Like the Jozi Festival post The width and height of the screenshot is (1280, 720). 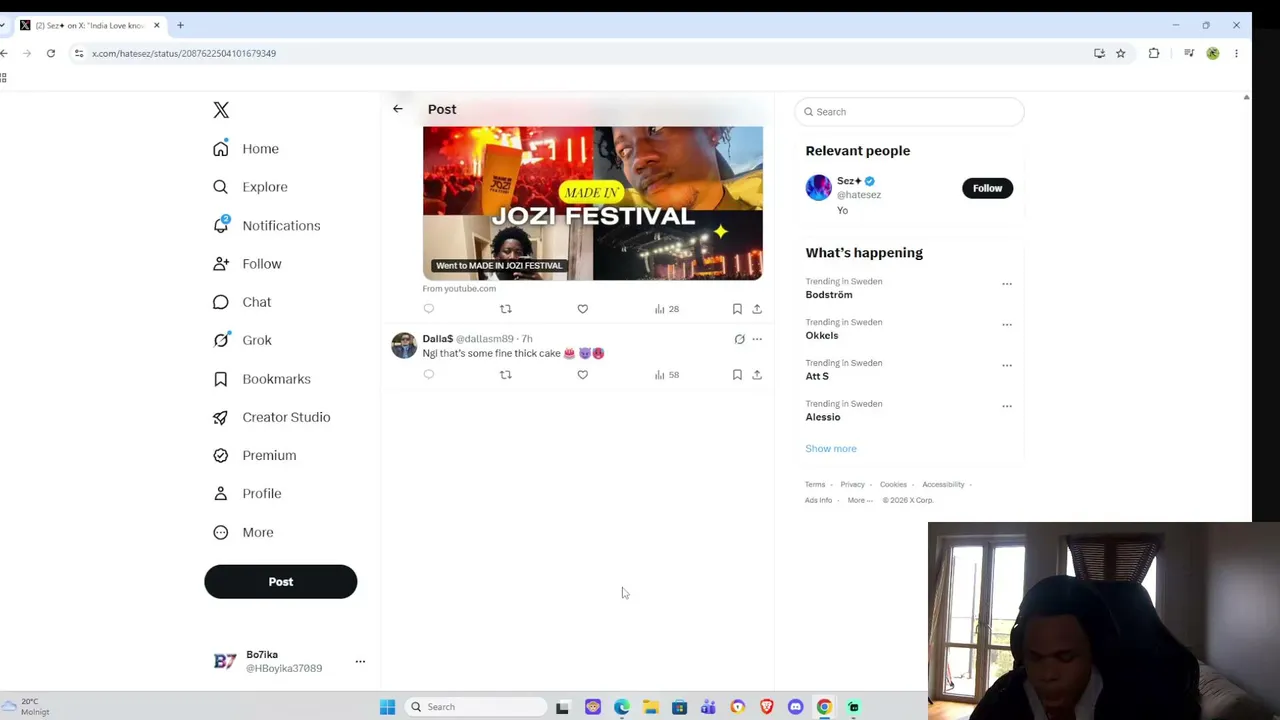582,309
